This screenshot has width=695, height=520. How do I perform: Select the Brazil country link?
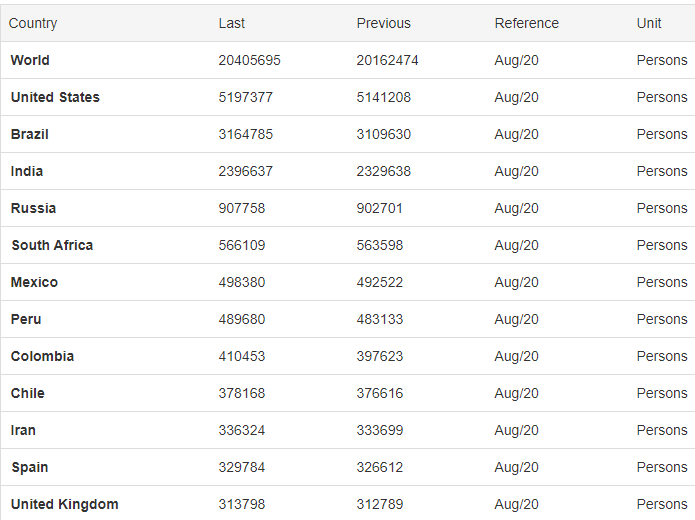click(x=30, y=134)
